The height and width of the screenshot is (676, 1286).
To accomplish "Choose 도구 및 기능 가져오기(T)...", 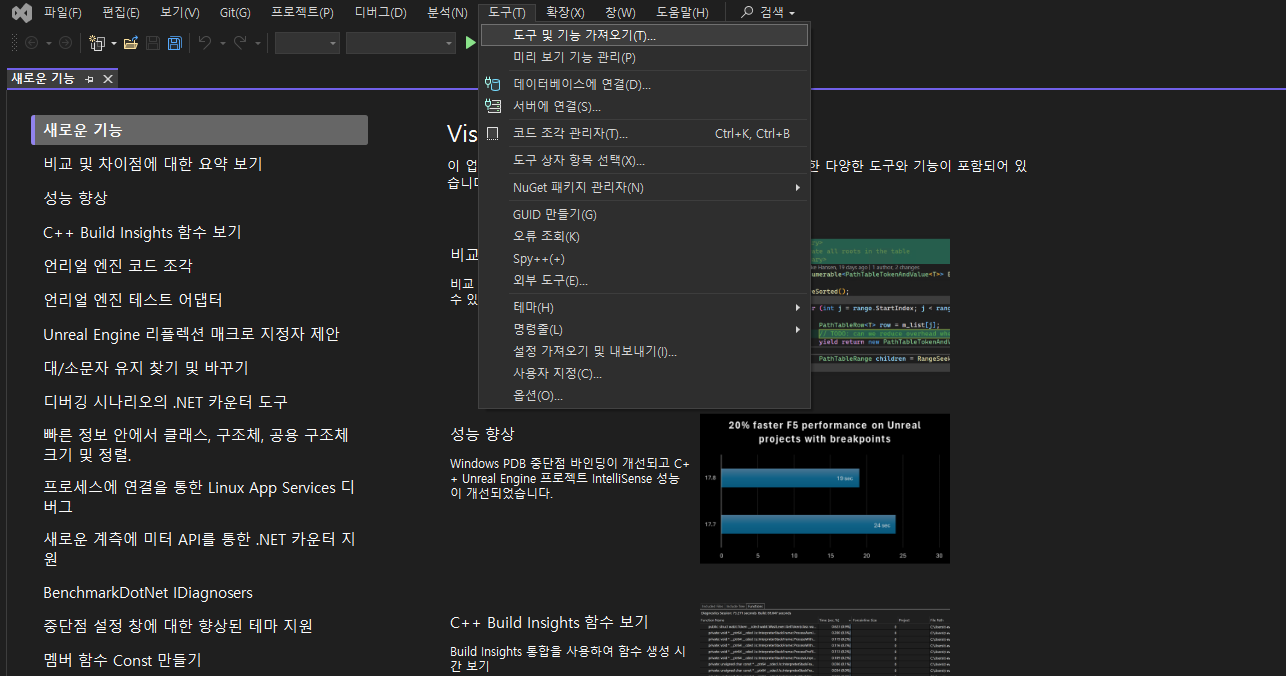I will (x=643, y=35).
